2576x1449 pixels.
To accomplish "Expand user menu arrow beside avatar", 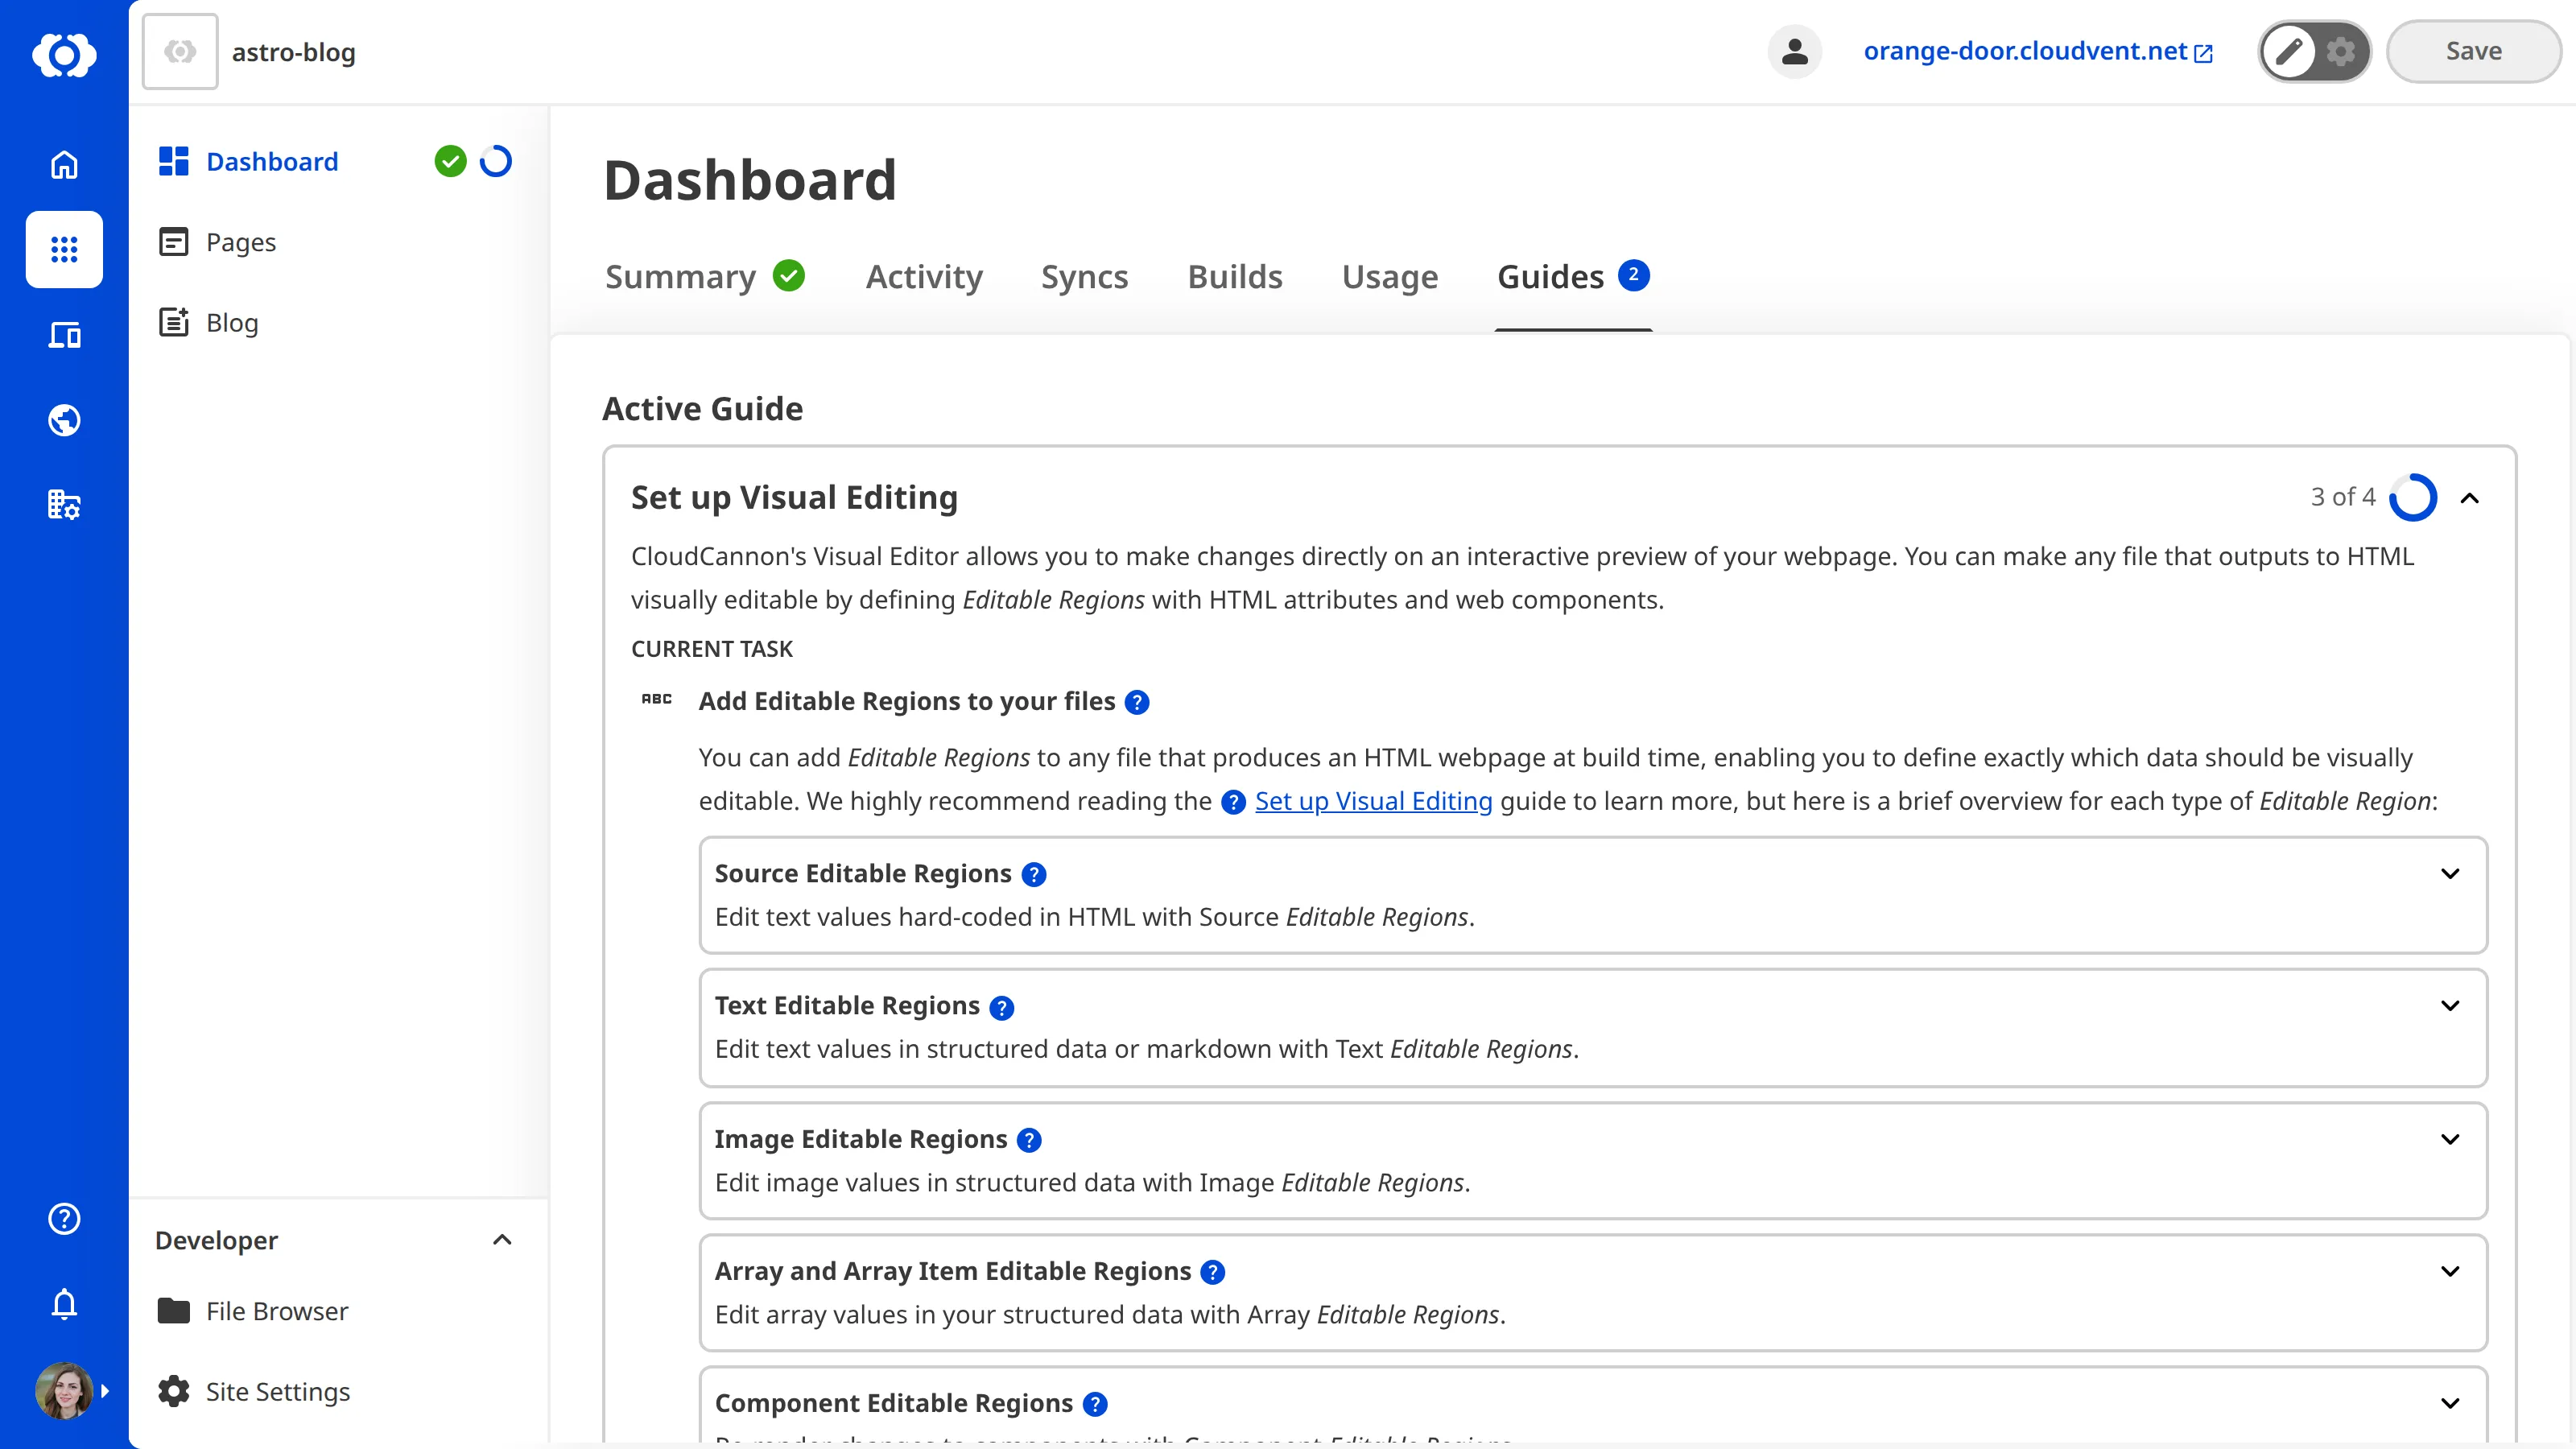I will pyautogui.click(x=105, y=1391).
